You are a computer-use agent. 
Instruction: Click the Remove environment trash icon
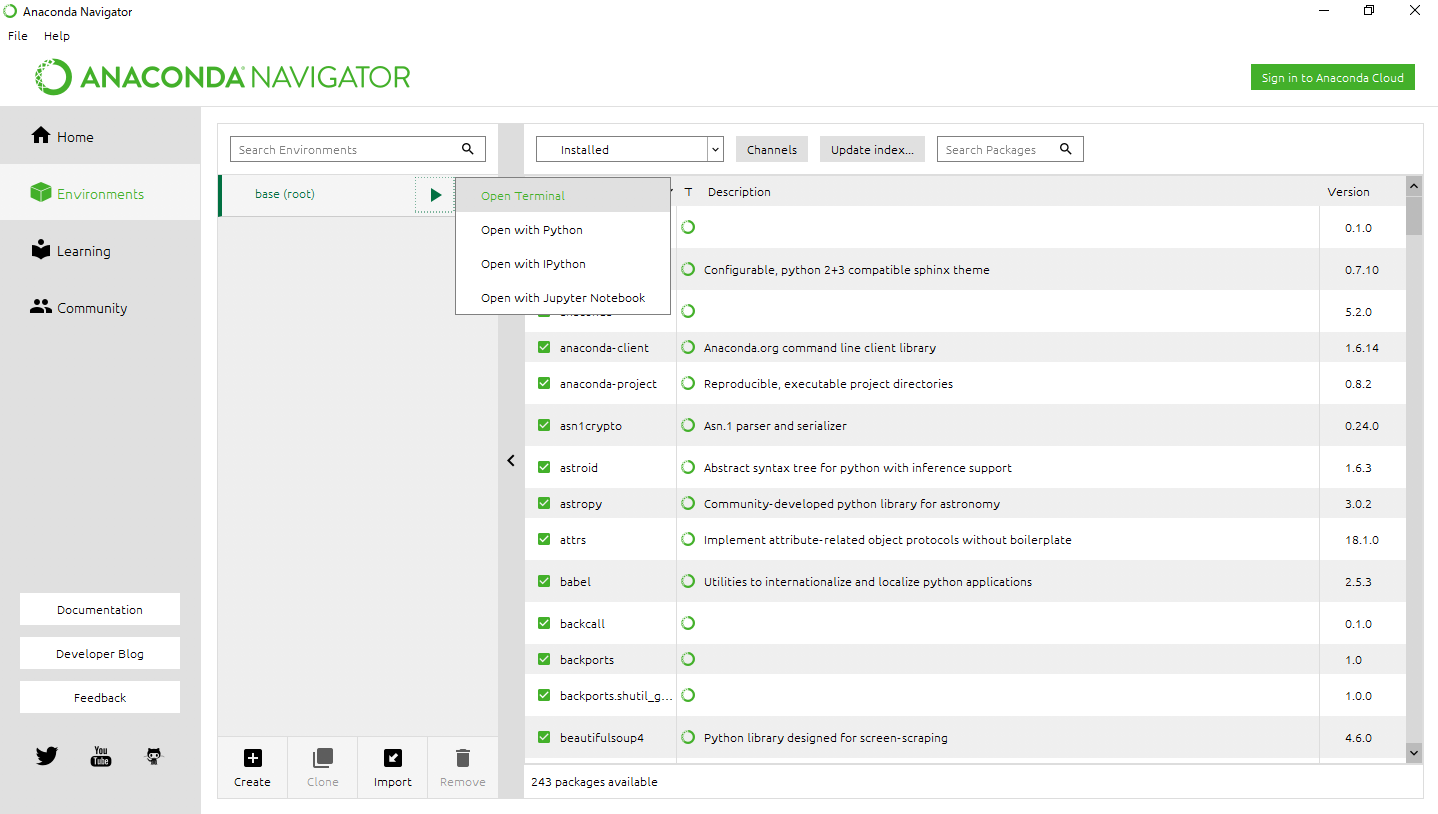pos(462,758)
